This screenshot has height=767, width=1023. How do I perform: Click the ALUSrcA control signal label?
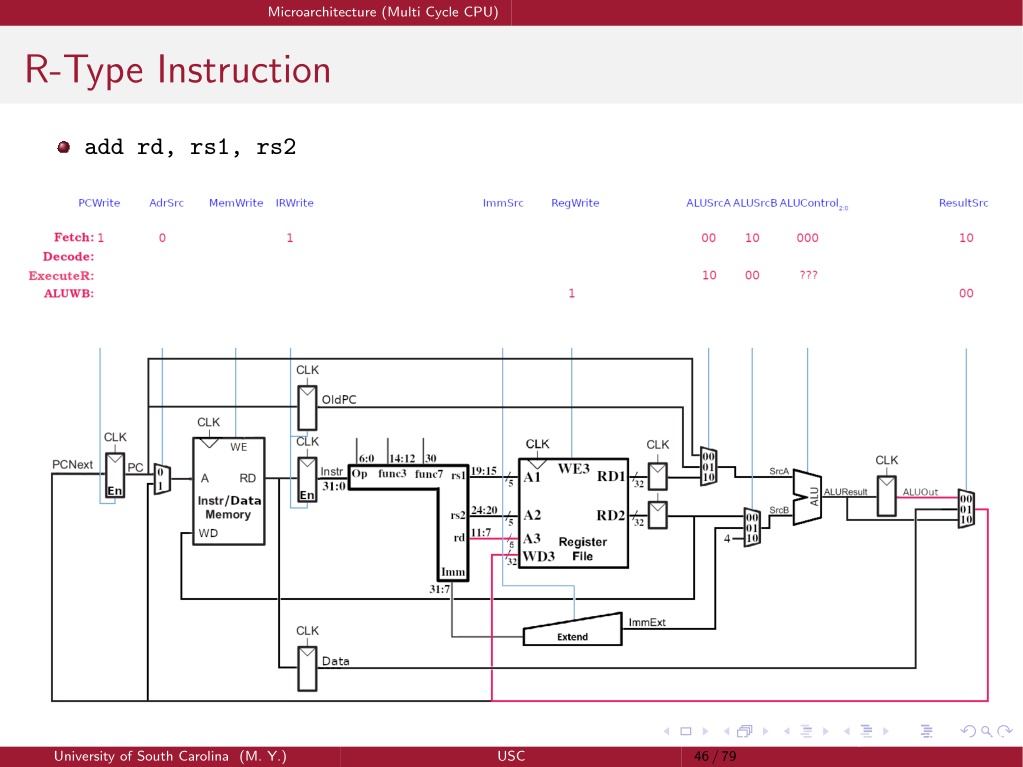pyautogui.click(x=708, y=203)
